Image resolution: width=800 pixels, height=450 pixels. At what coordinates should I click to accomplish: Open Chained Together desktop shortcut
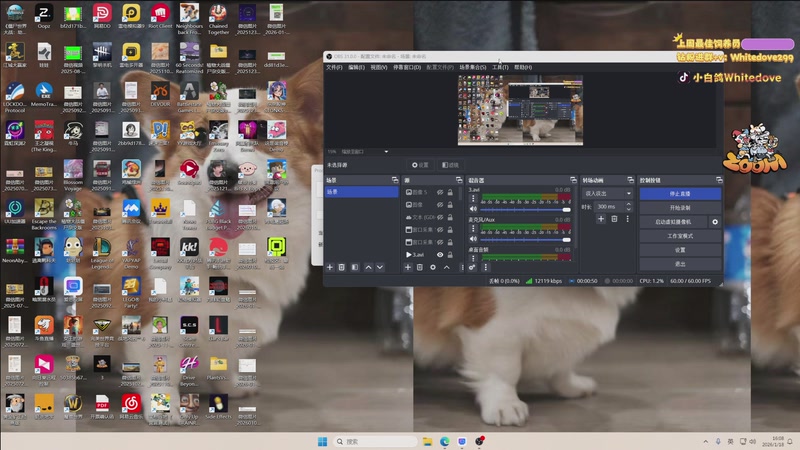(218, 20)
